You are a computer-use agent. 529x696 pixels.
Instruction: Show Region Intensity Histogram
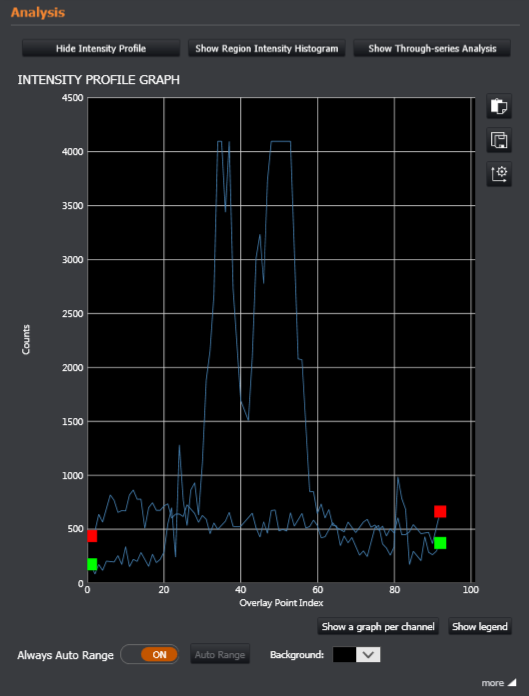[x=267, y=48]
